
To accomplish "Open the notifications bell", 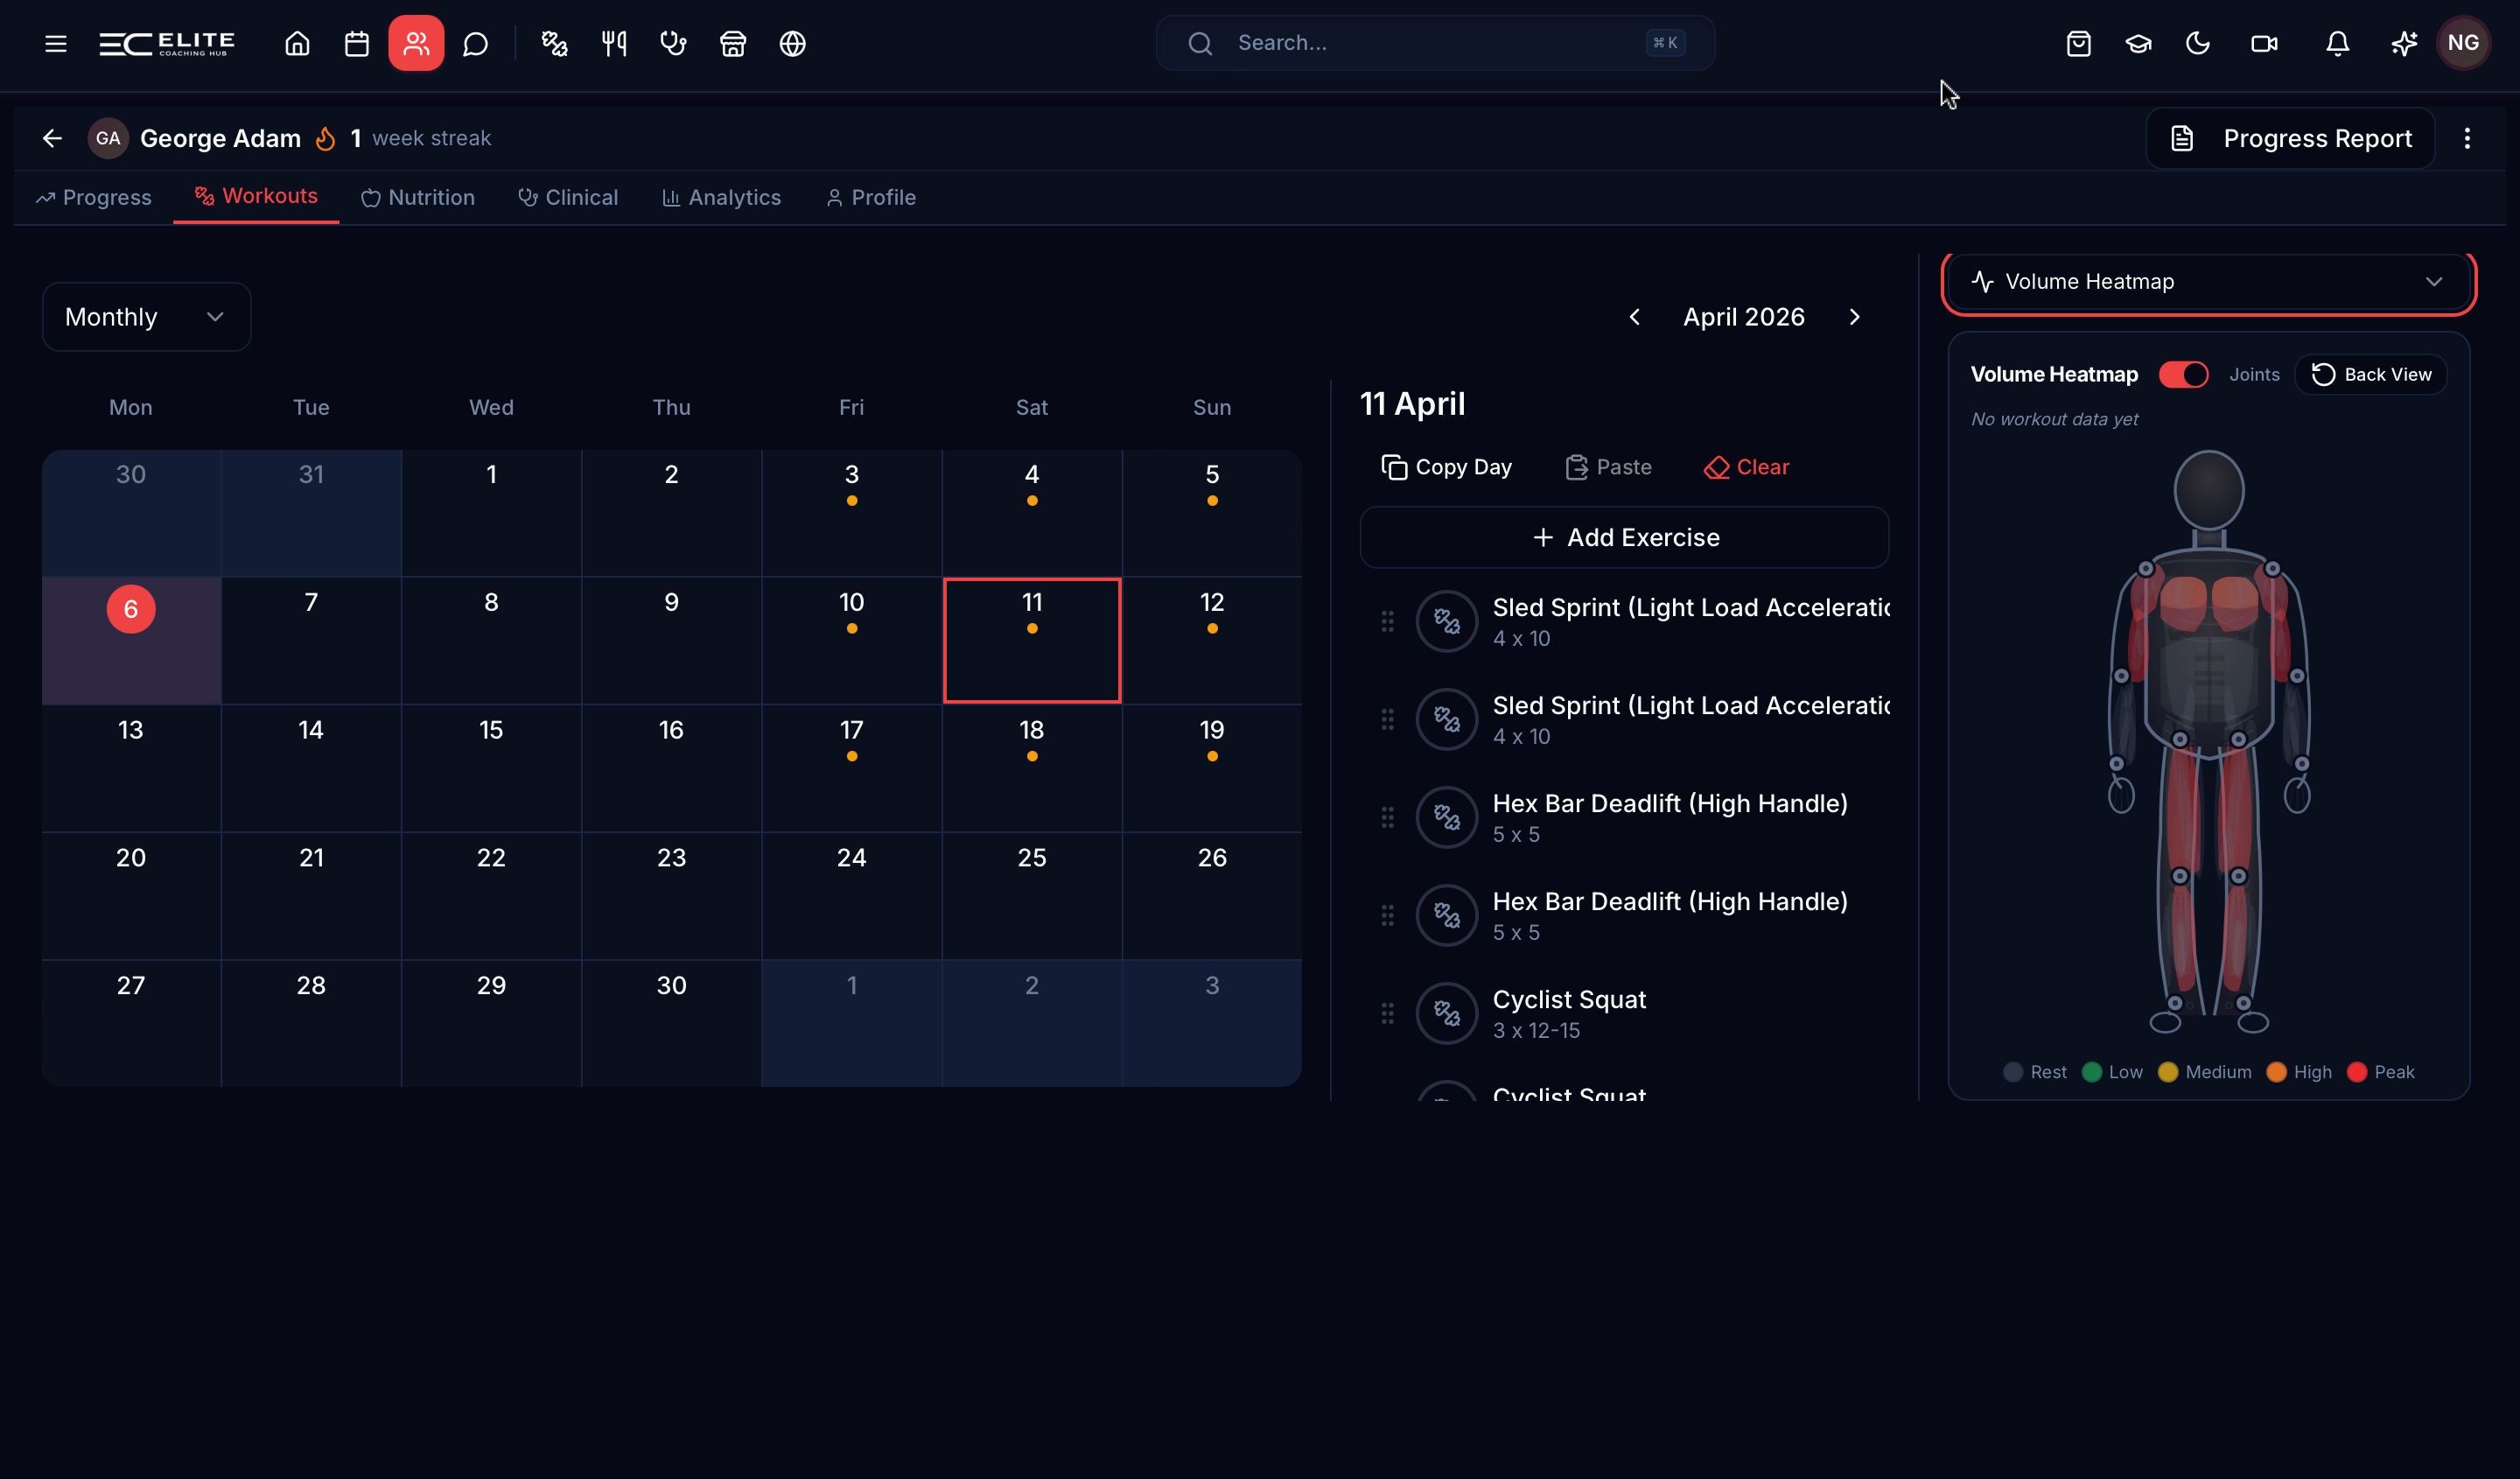I will click(x=2337, y=43).
